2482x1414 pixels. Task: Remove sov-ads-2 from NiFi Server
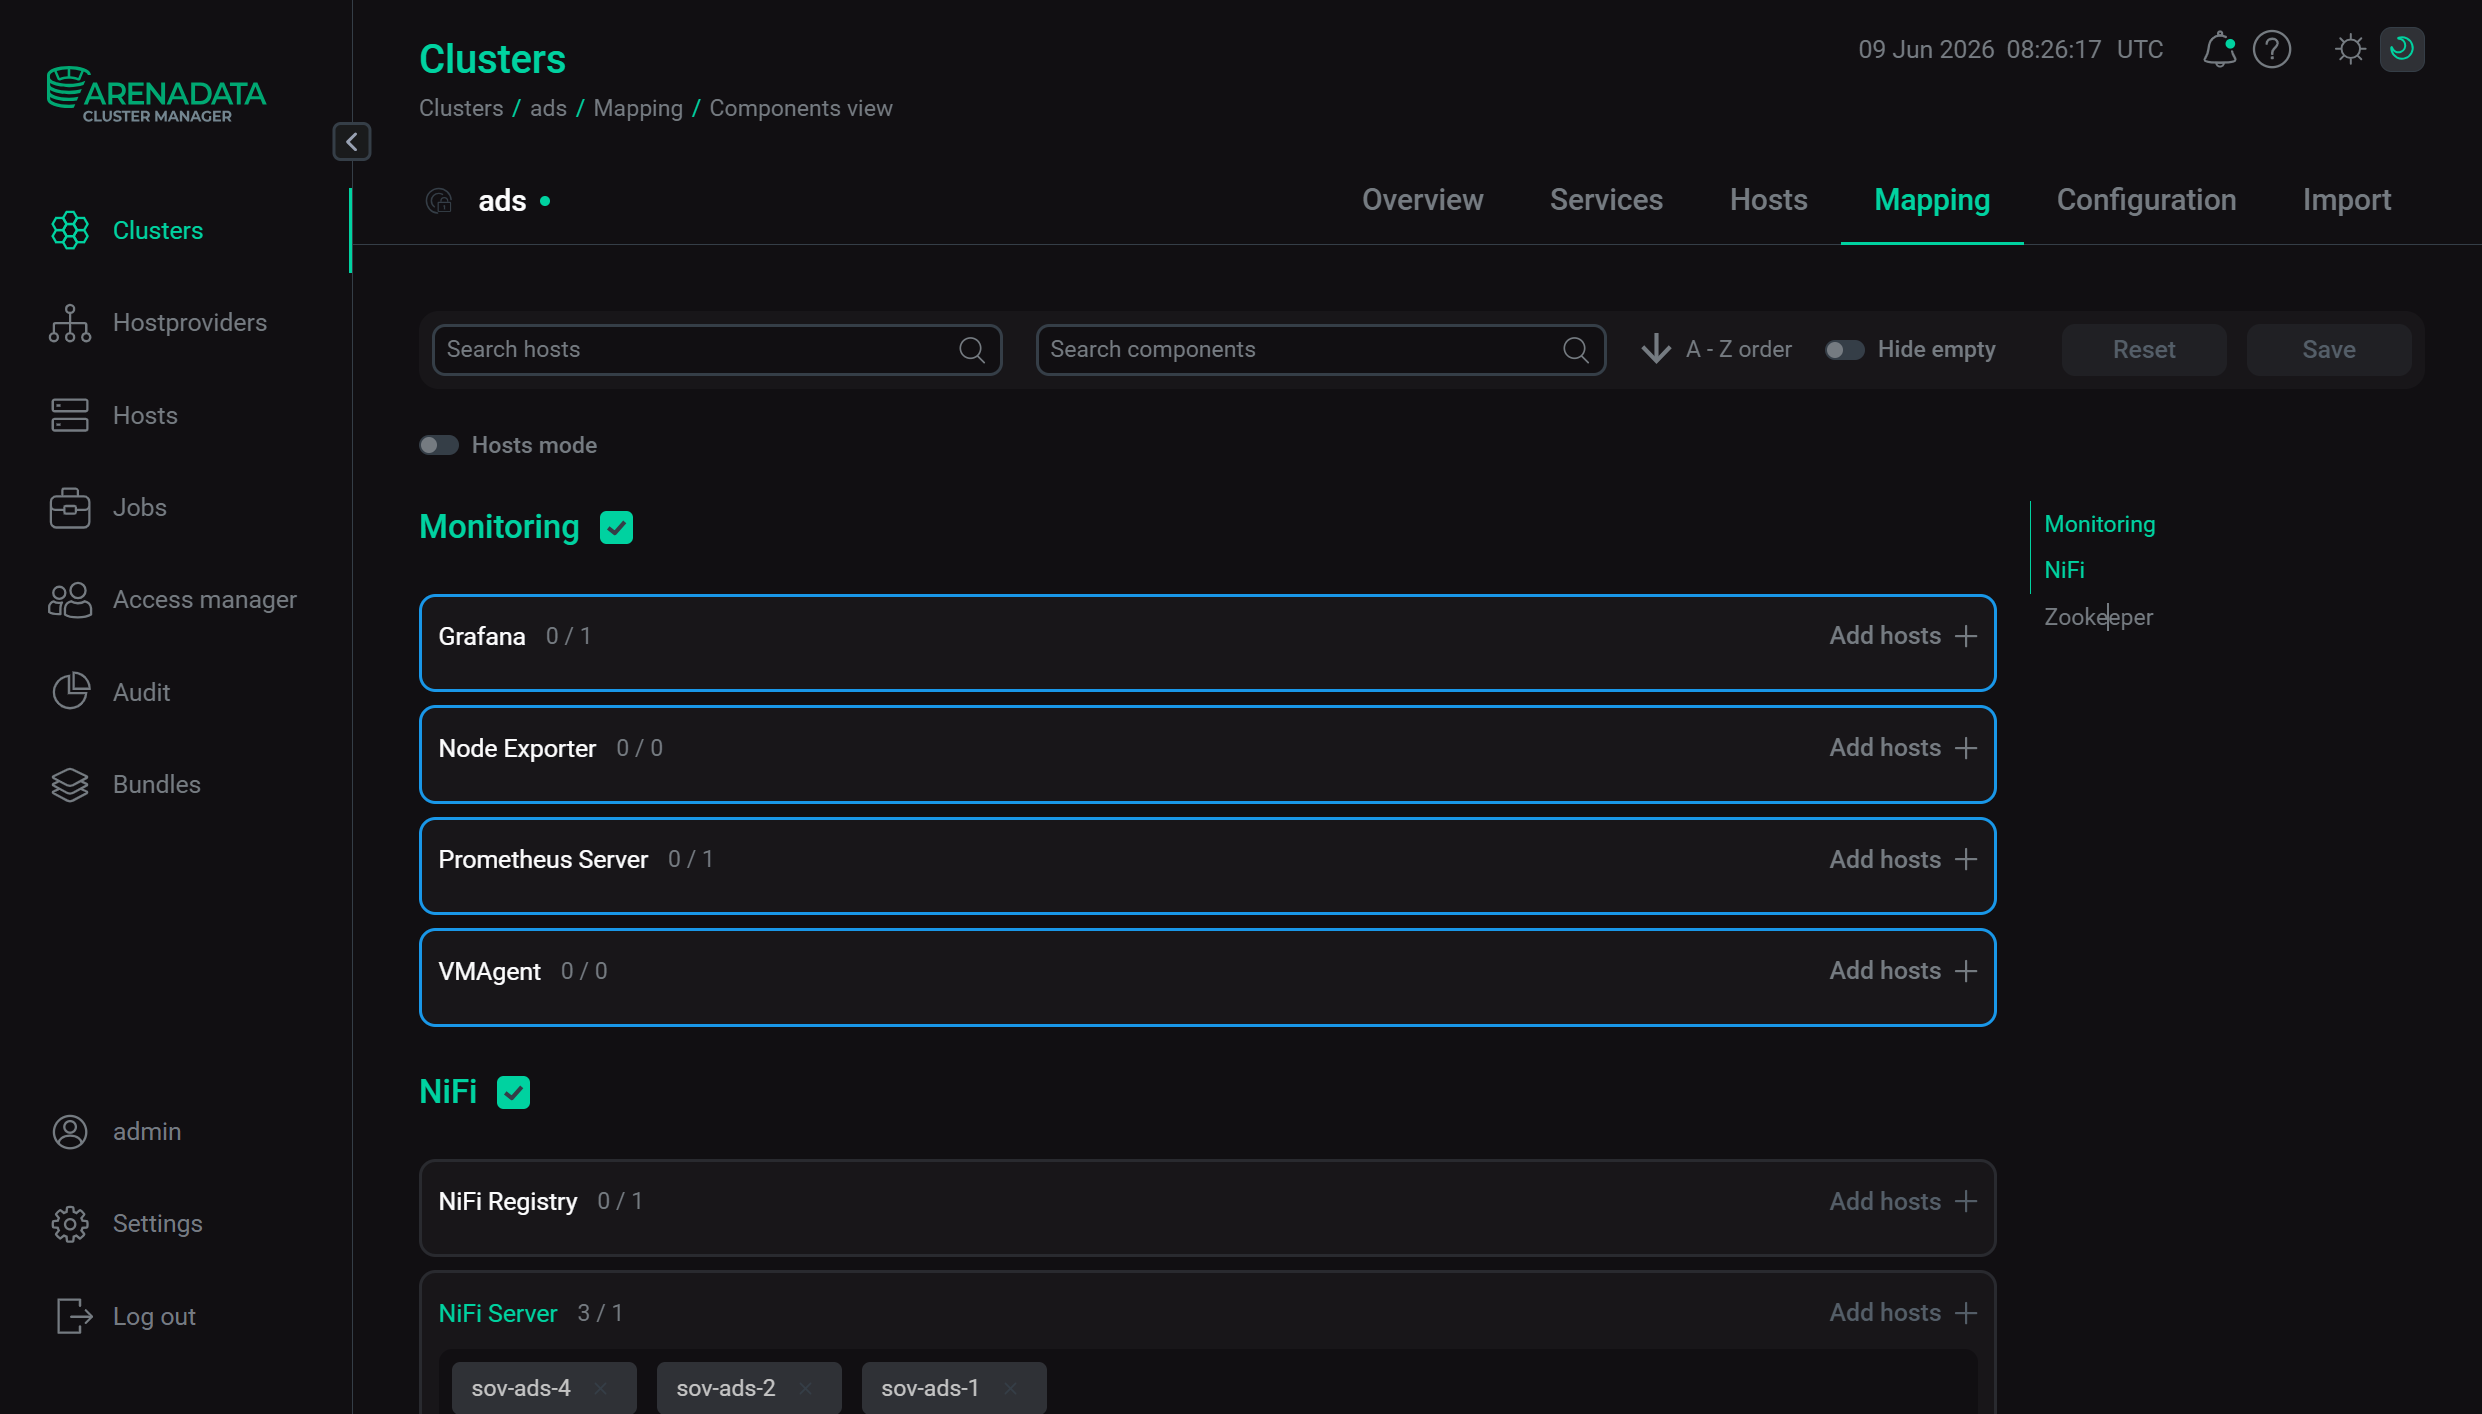[806, 1388]
